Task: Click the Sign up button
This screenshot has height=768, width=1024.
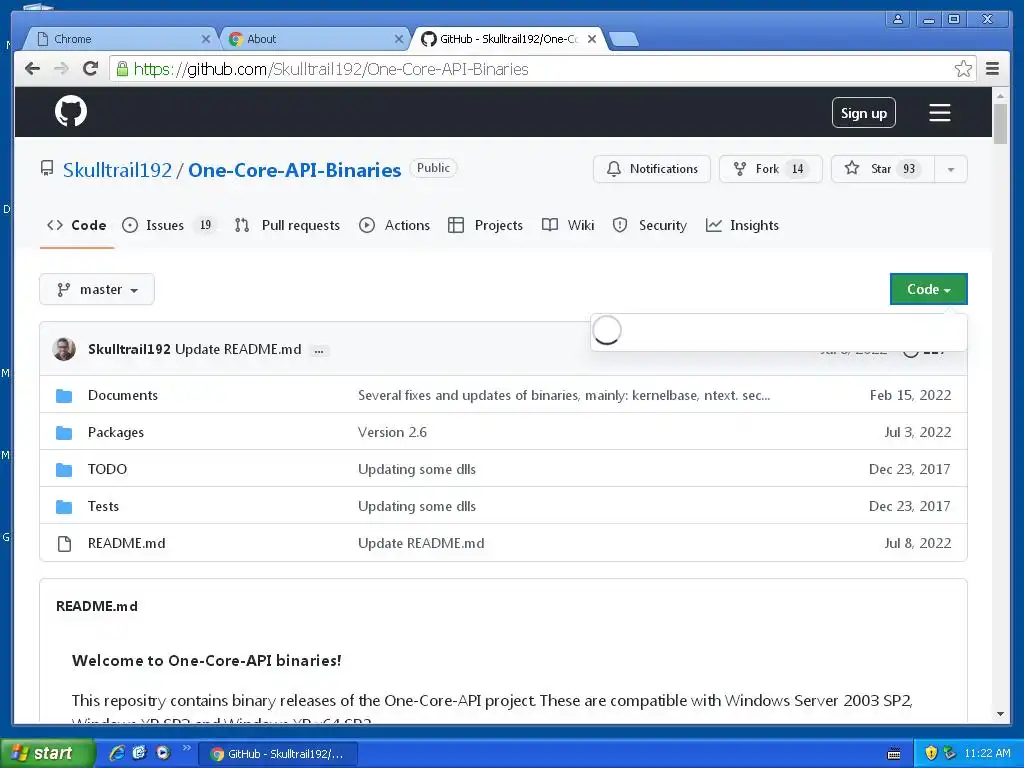Action: 863,113
